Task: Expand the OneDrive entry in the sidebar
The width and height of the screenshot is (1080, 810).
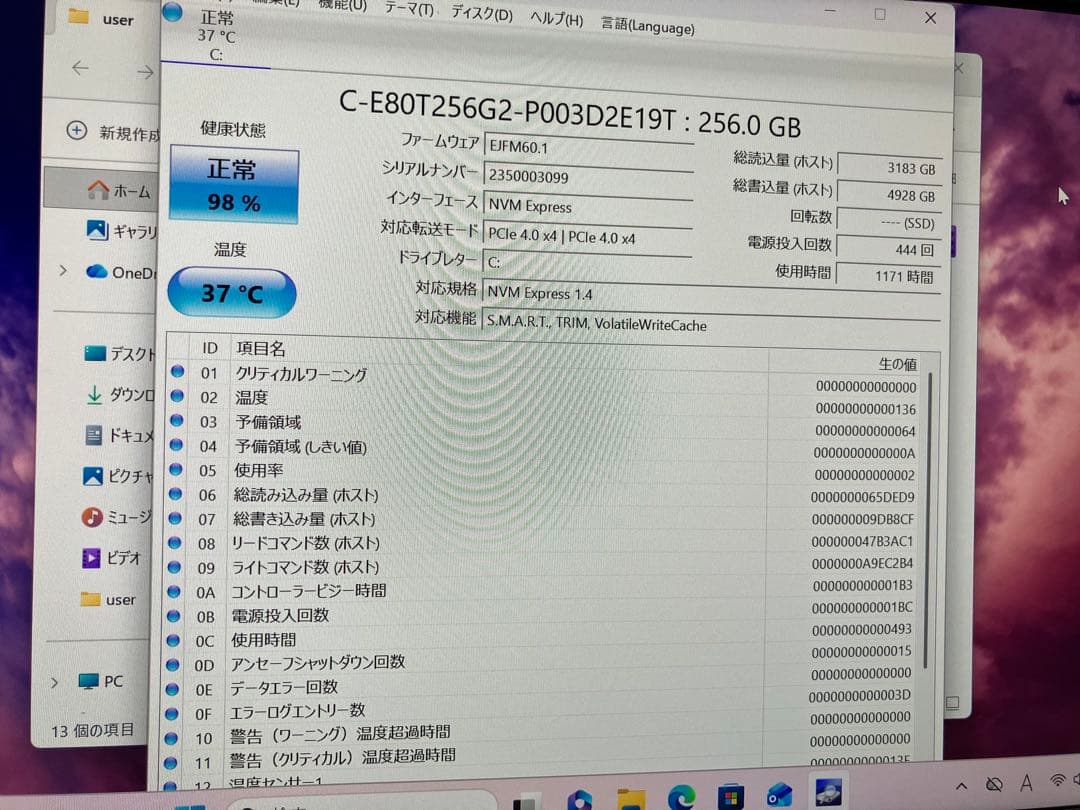Action: pyautogui.click(x=62, y=272)
